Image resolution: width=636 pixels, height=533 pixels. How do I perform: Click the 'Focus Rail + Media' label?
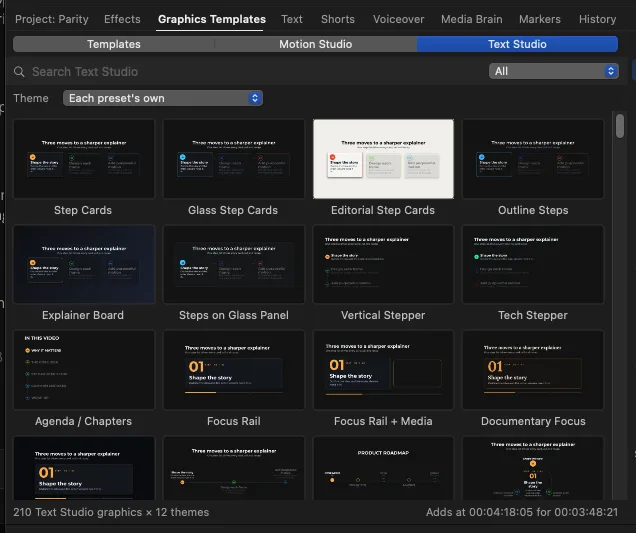[383, 421]
